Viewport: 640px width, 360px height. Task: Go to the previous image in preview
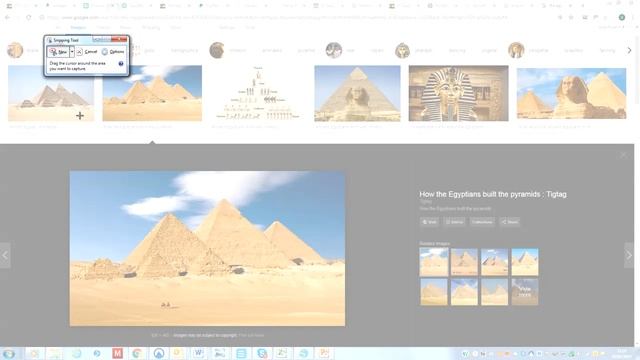tap(5, 255)
